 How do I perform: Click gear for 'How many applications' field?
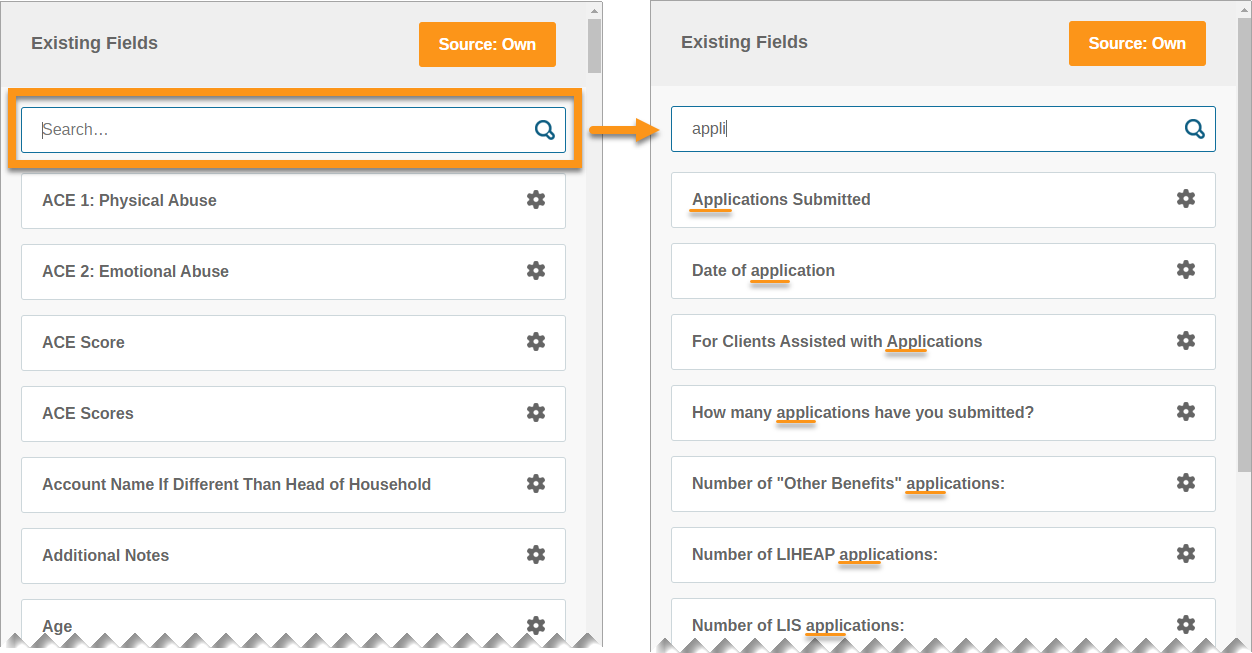pos(1186,412)
